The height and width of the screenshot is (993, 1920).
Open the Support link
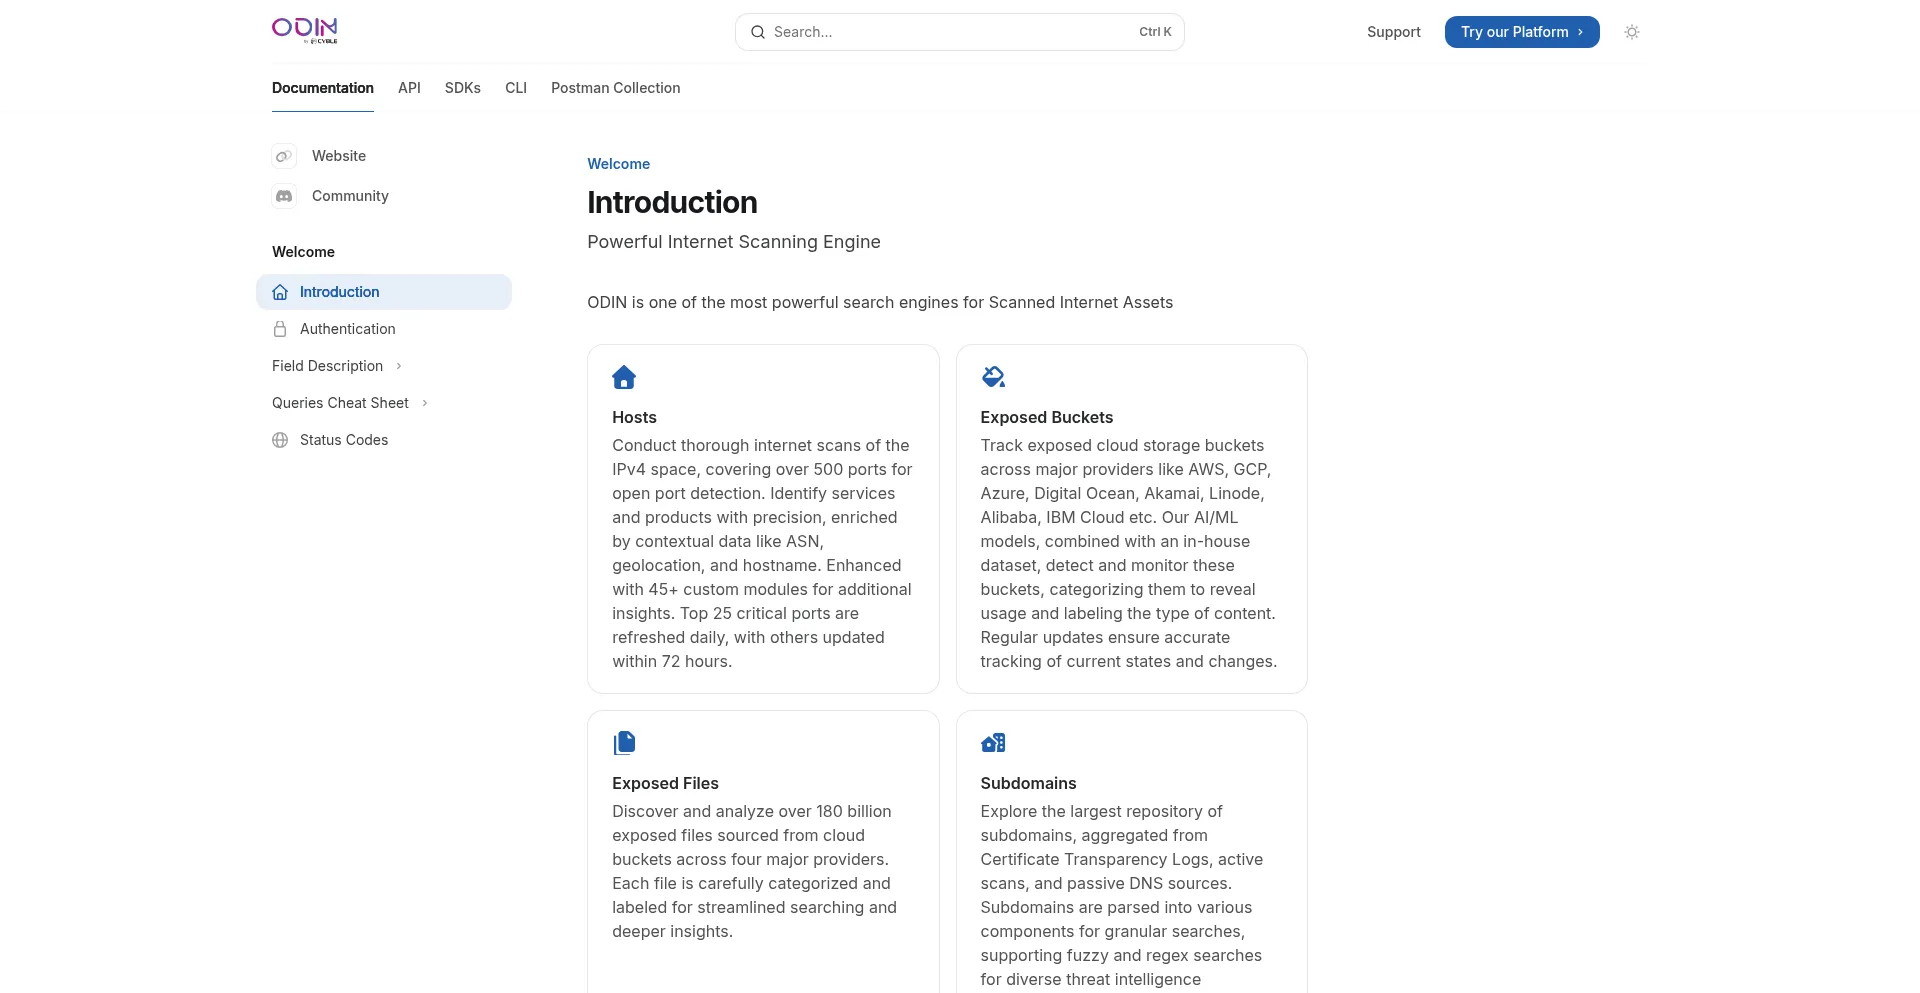click(x=1393, y=32)
